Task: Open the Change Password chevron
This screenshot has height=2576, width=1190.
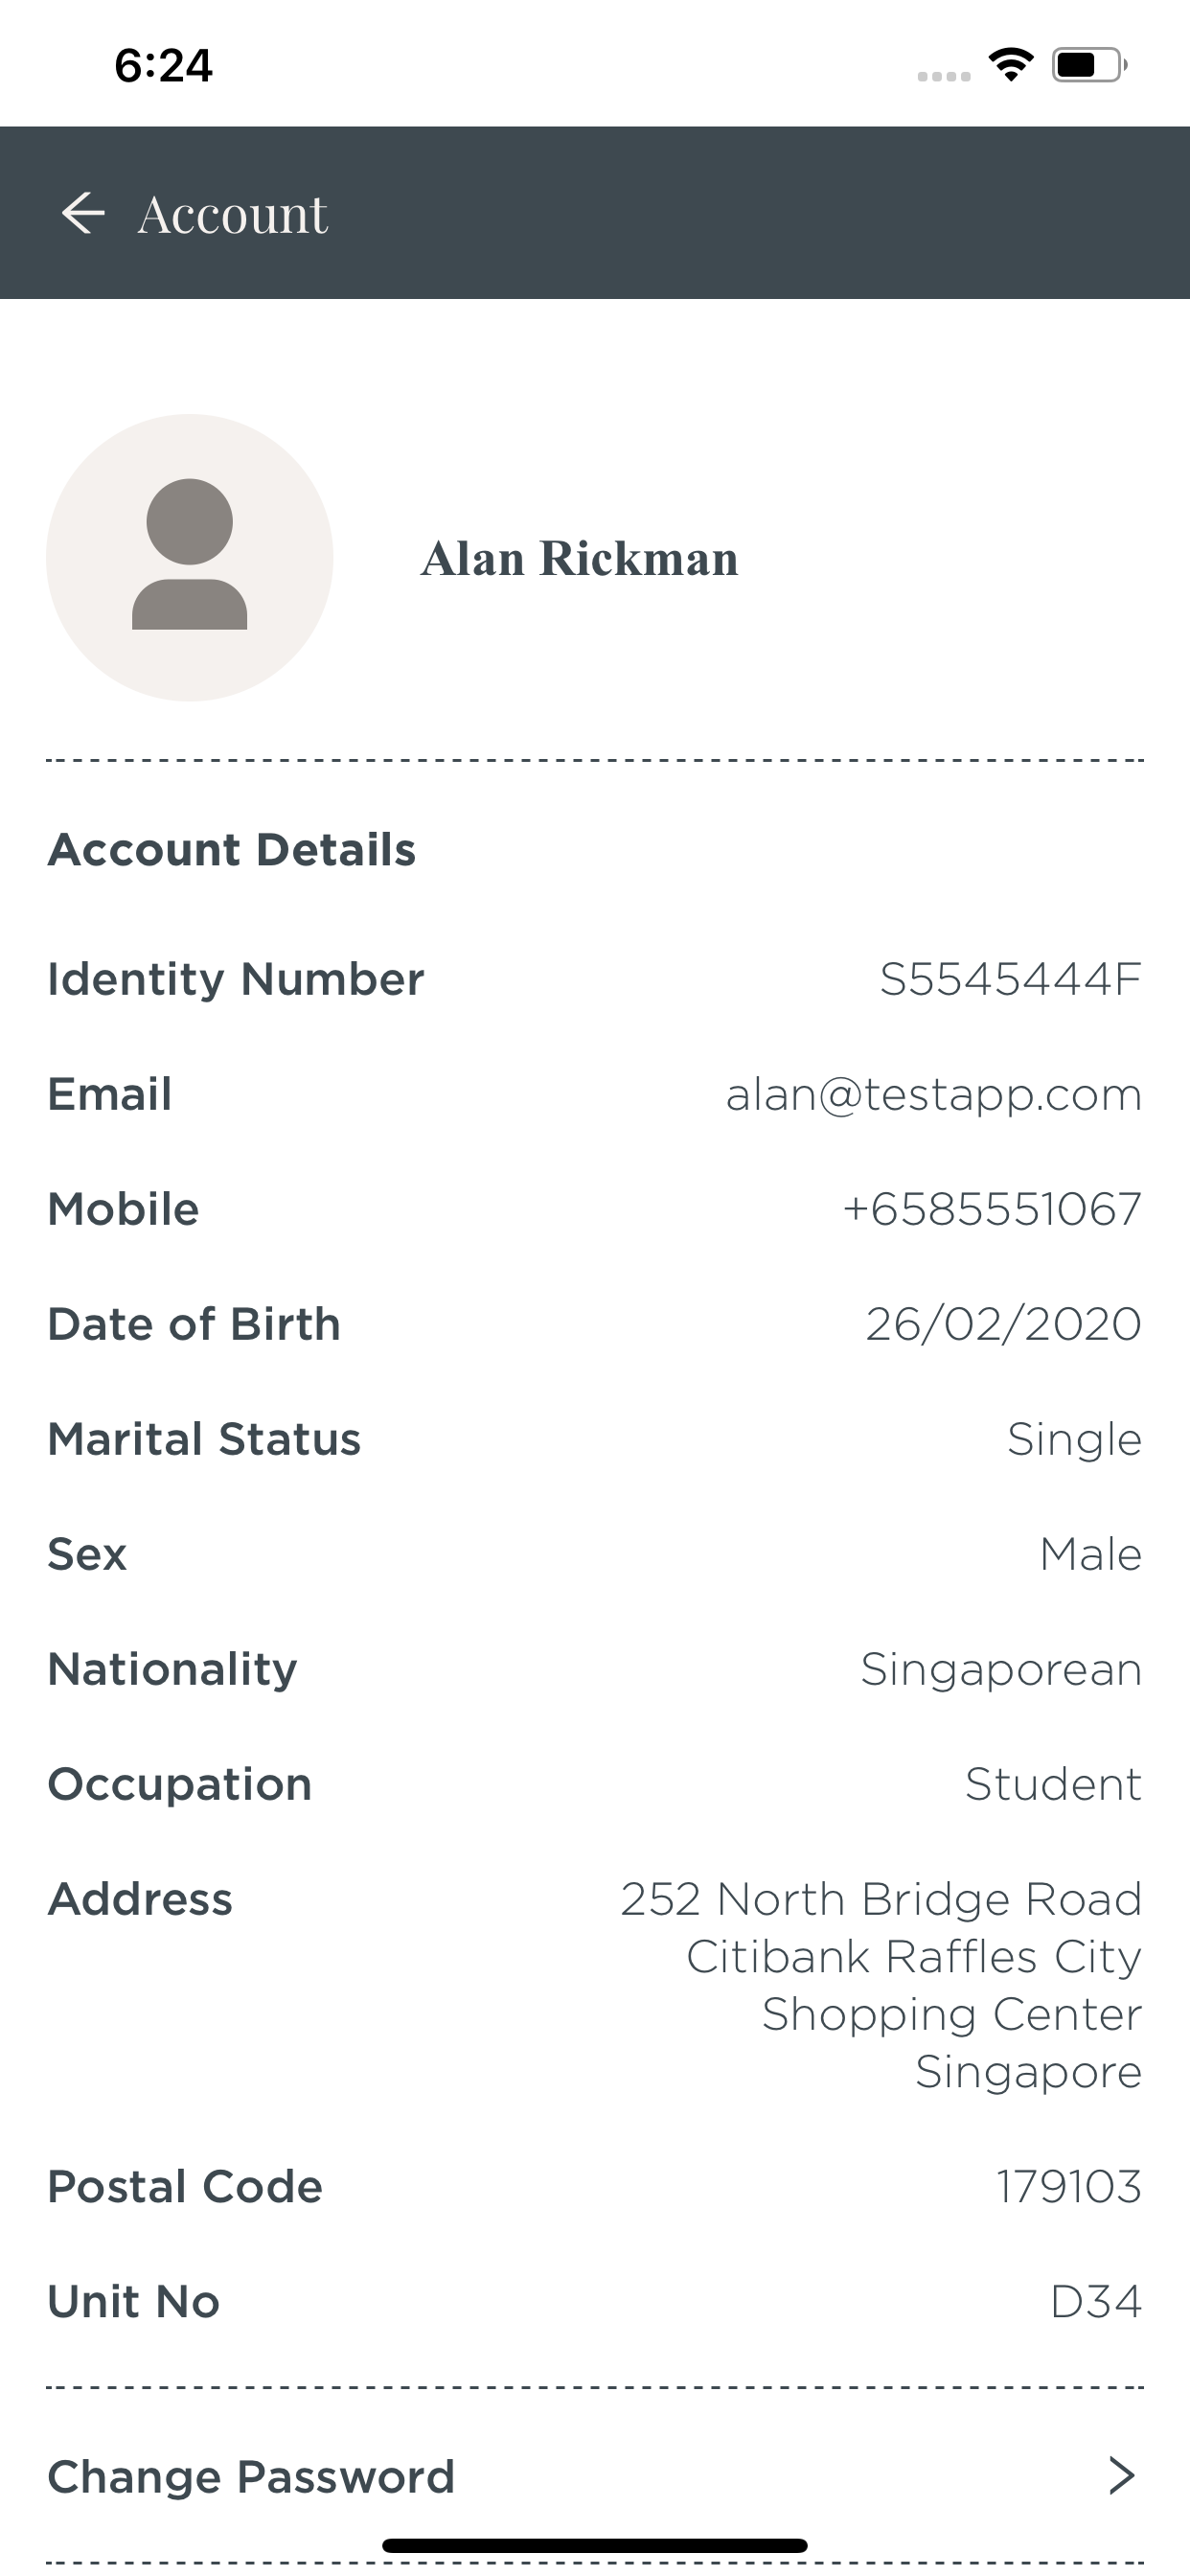Action: point(1122,2476)
